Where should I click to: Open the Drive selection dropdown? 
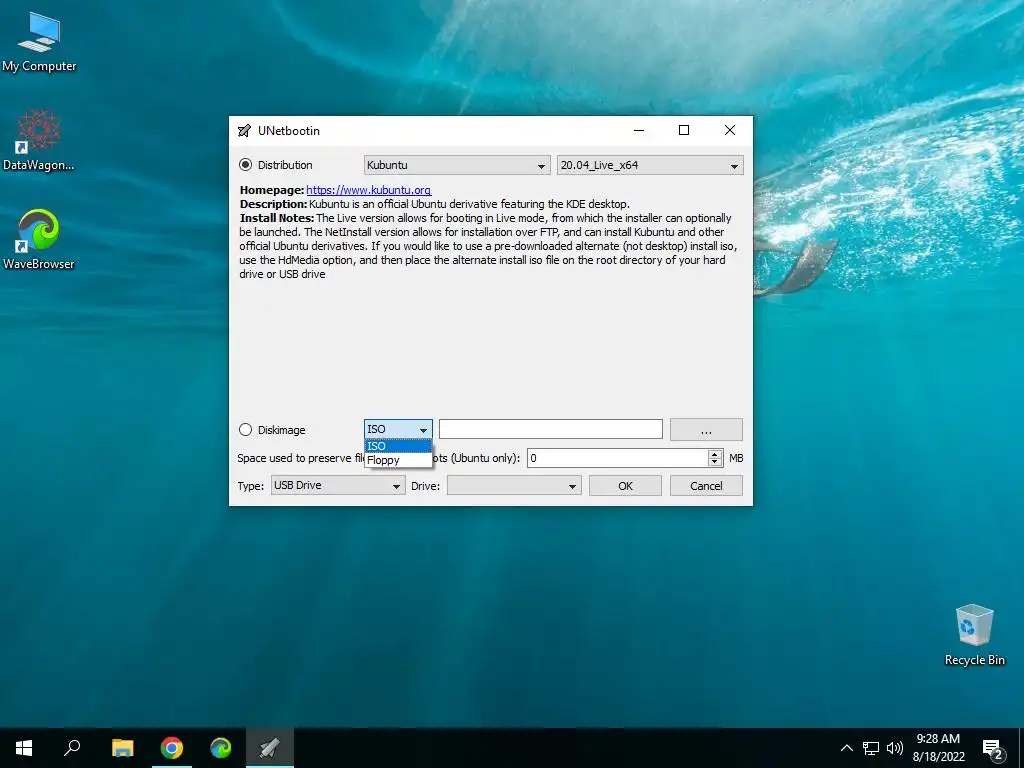pos(514,485)
